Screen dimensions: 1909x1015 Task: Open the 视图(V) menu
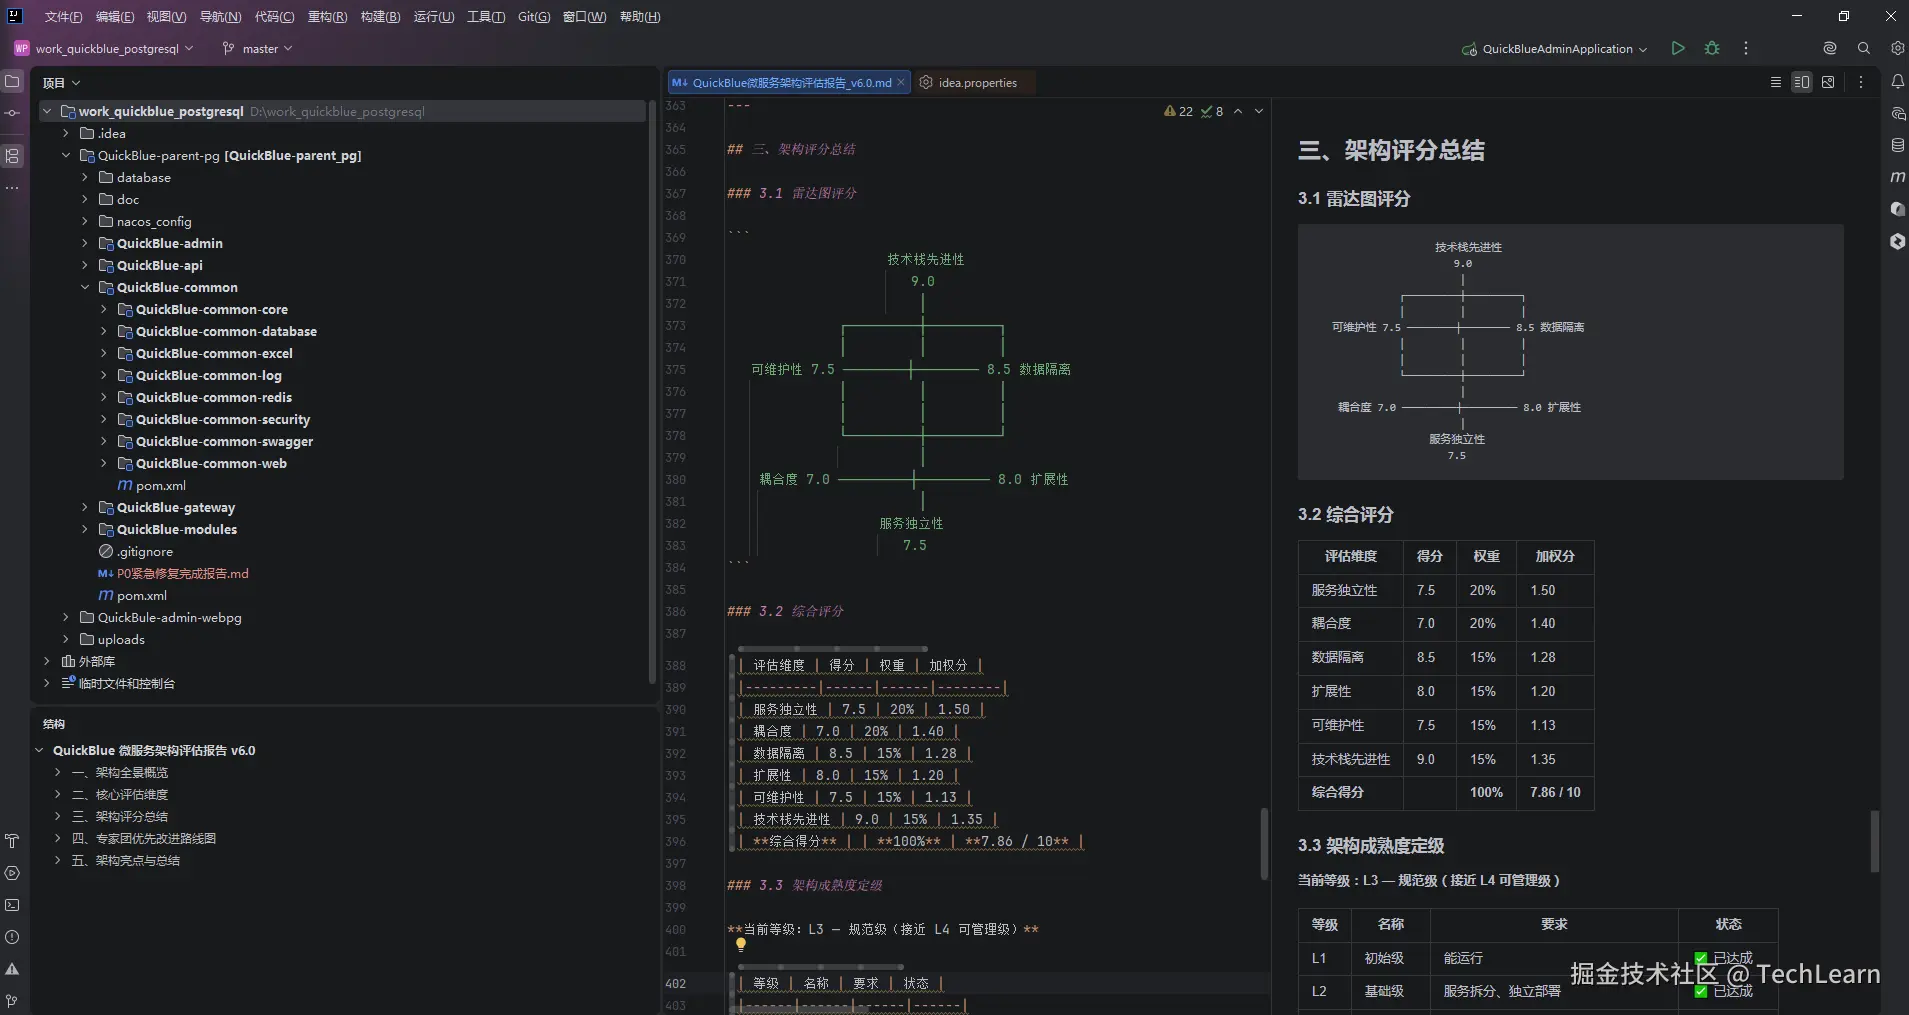pyautogui.click(x=166, y=16)
